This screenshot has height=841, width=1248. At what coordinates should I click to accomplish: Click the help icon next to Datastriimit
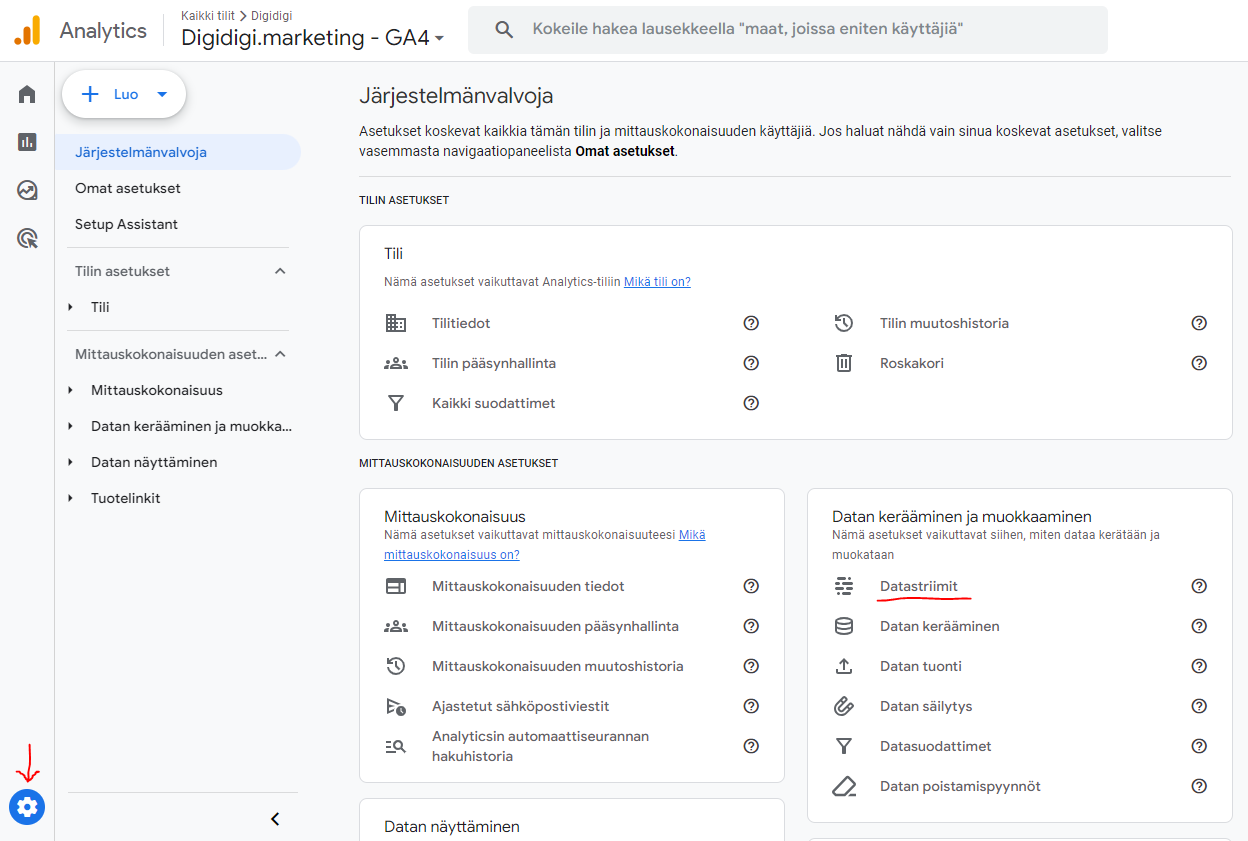click(1199, 586)
